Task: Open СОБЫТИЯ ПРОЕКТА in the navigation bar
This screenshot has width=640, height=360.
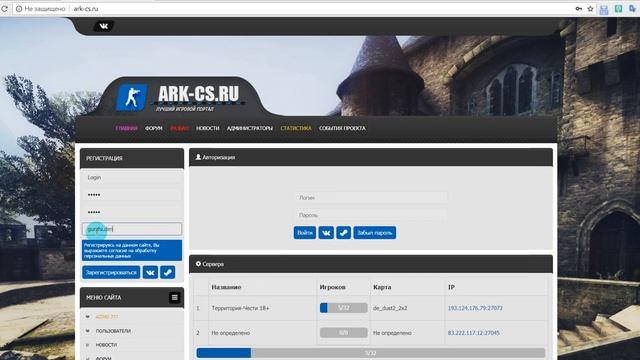Action: tap(342, 128)
